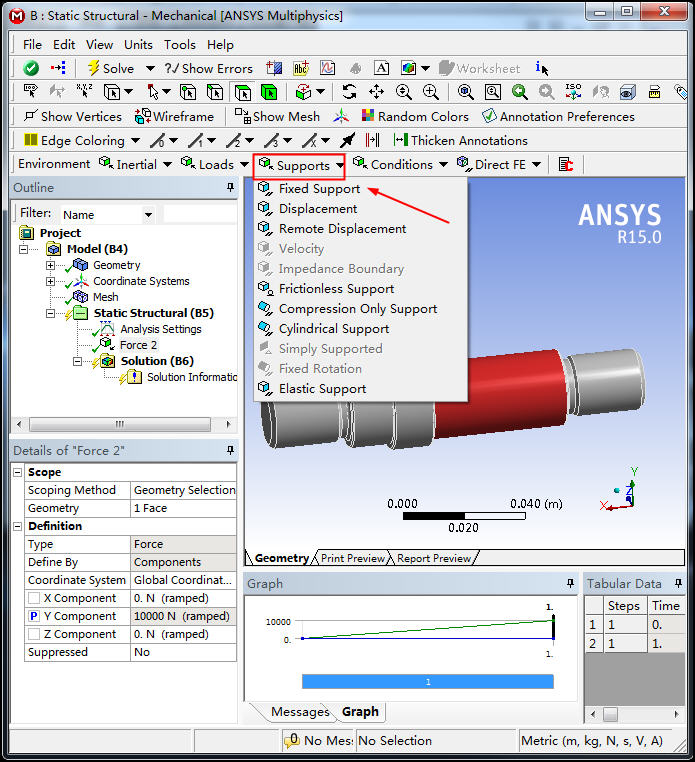Open the Messages tab
The image size is (695, 762).
click(299, 712)
